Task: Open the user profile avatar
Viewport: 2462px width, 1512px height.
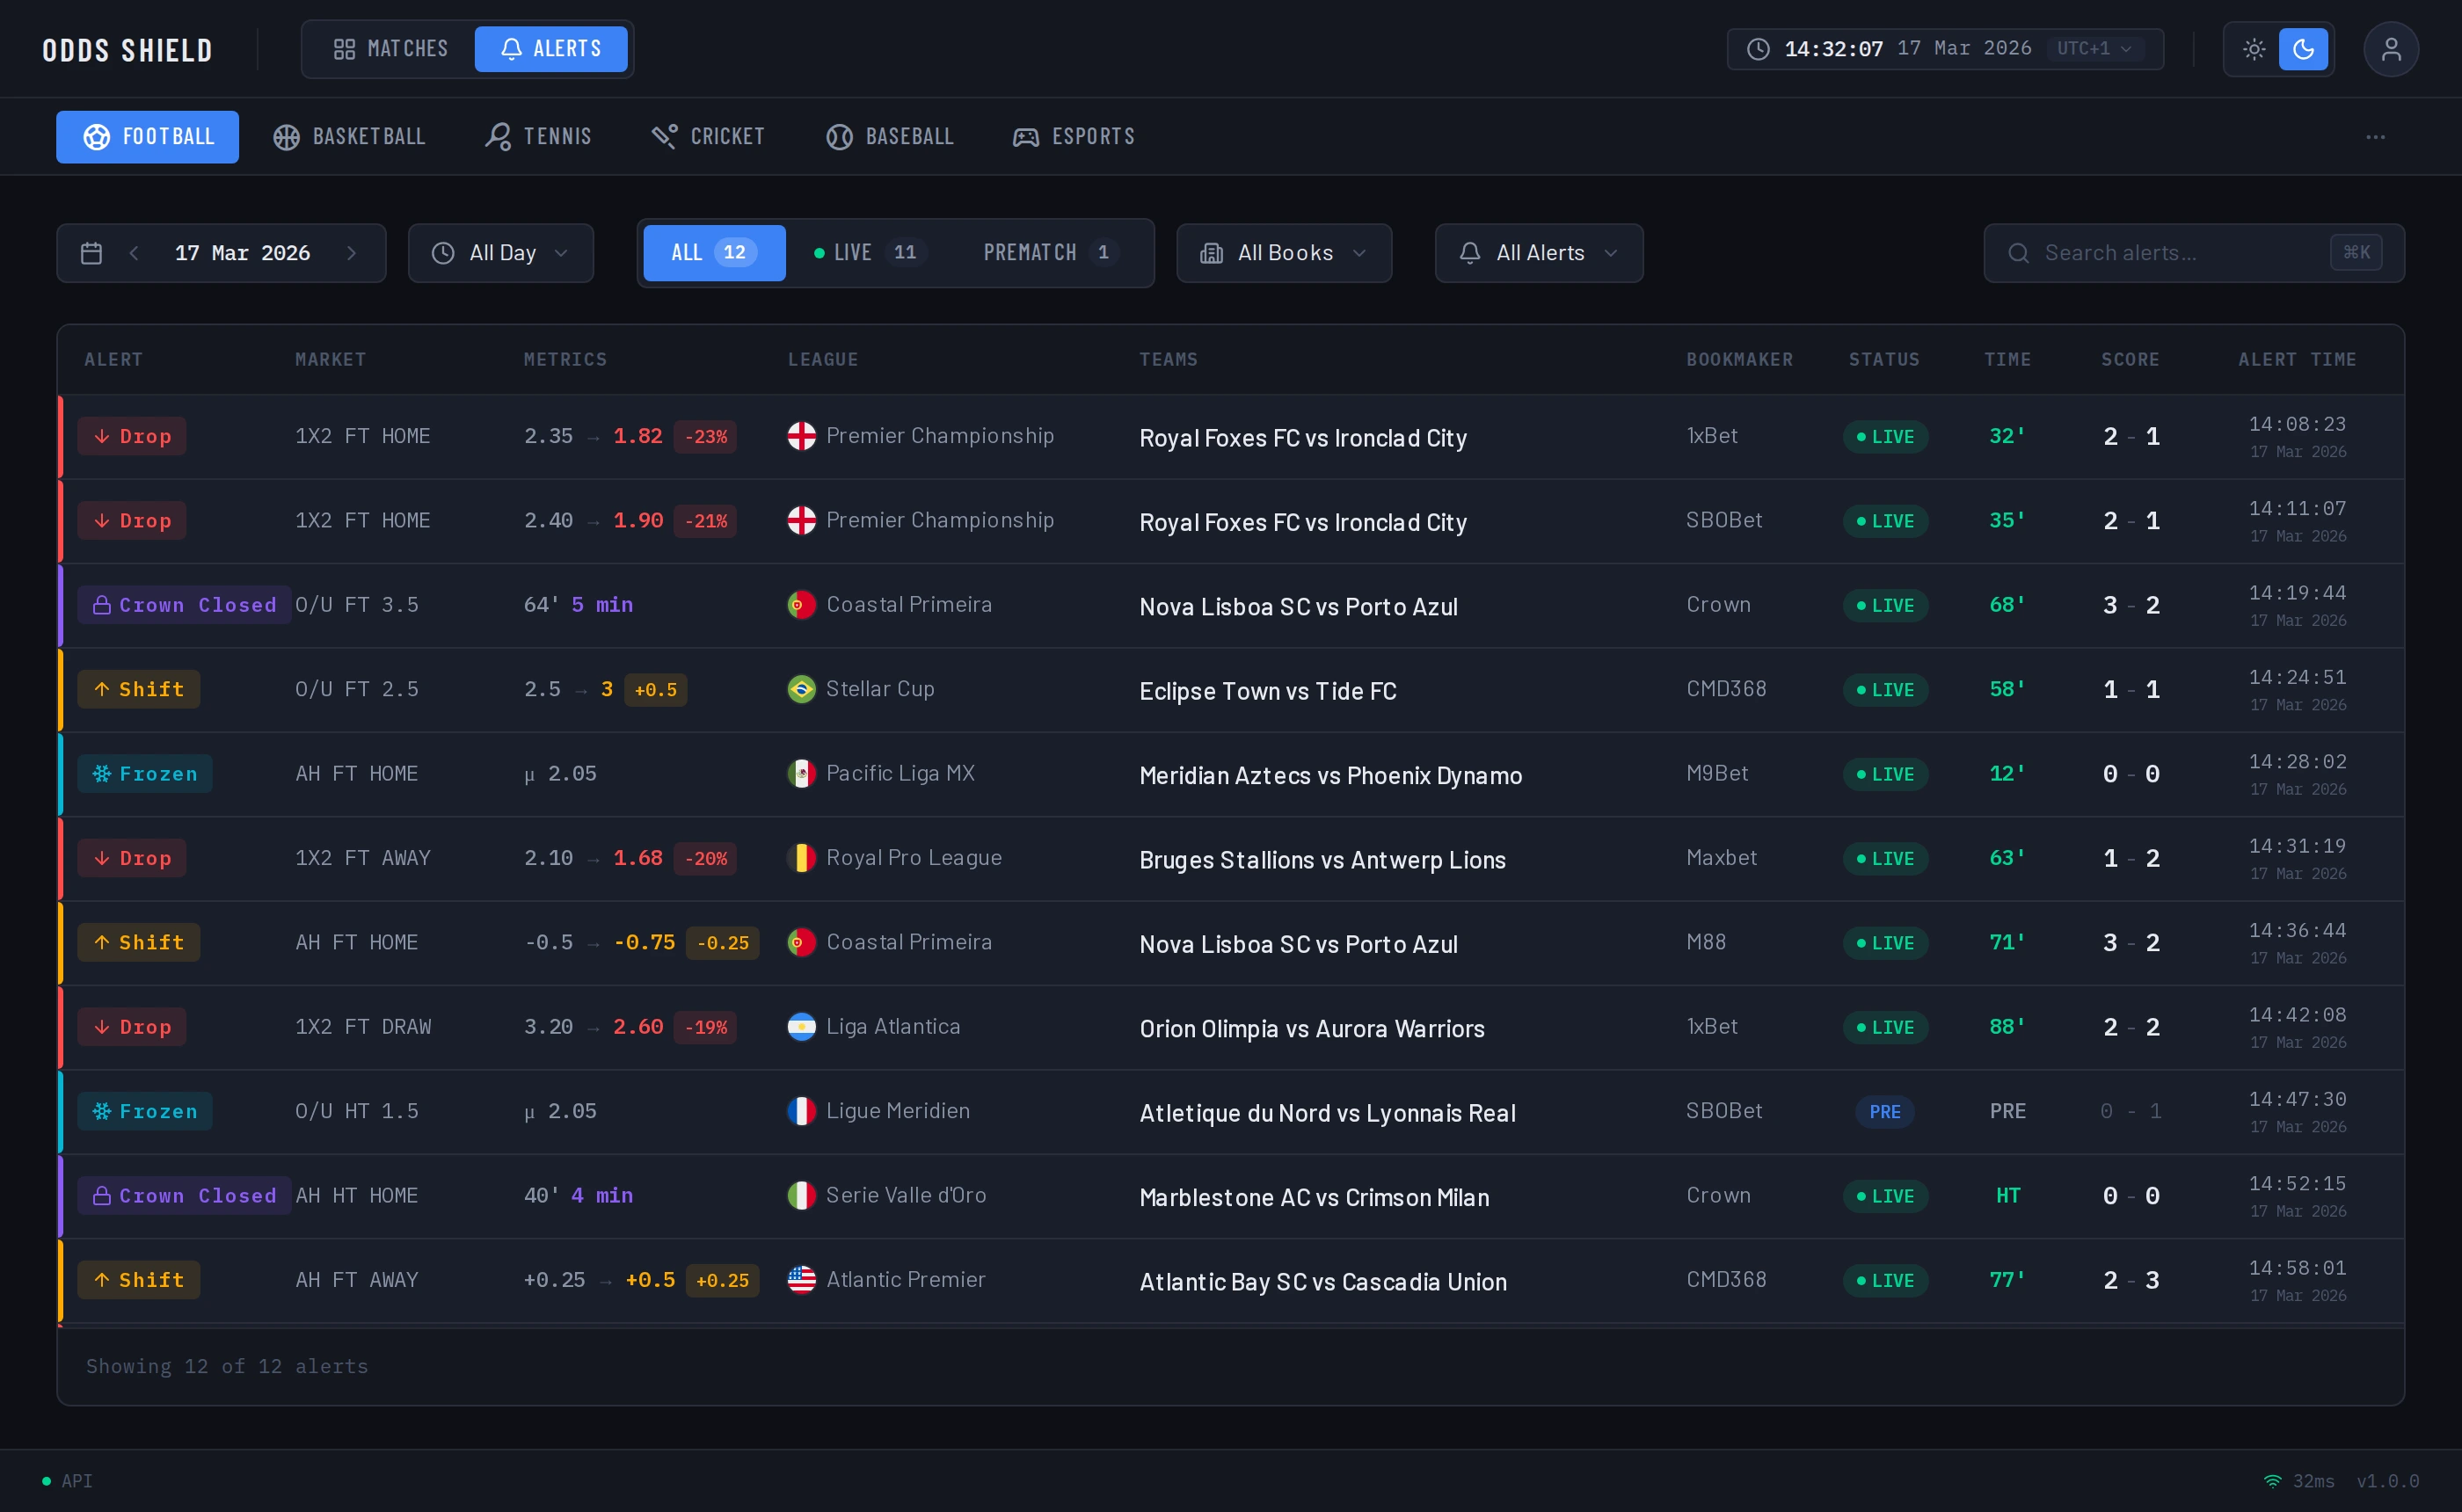Action: (x=2391, y=49)
